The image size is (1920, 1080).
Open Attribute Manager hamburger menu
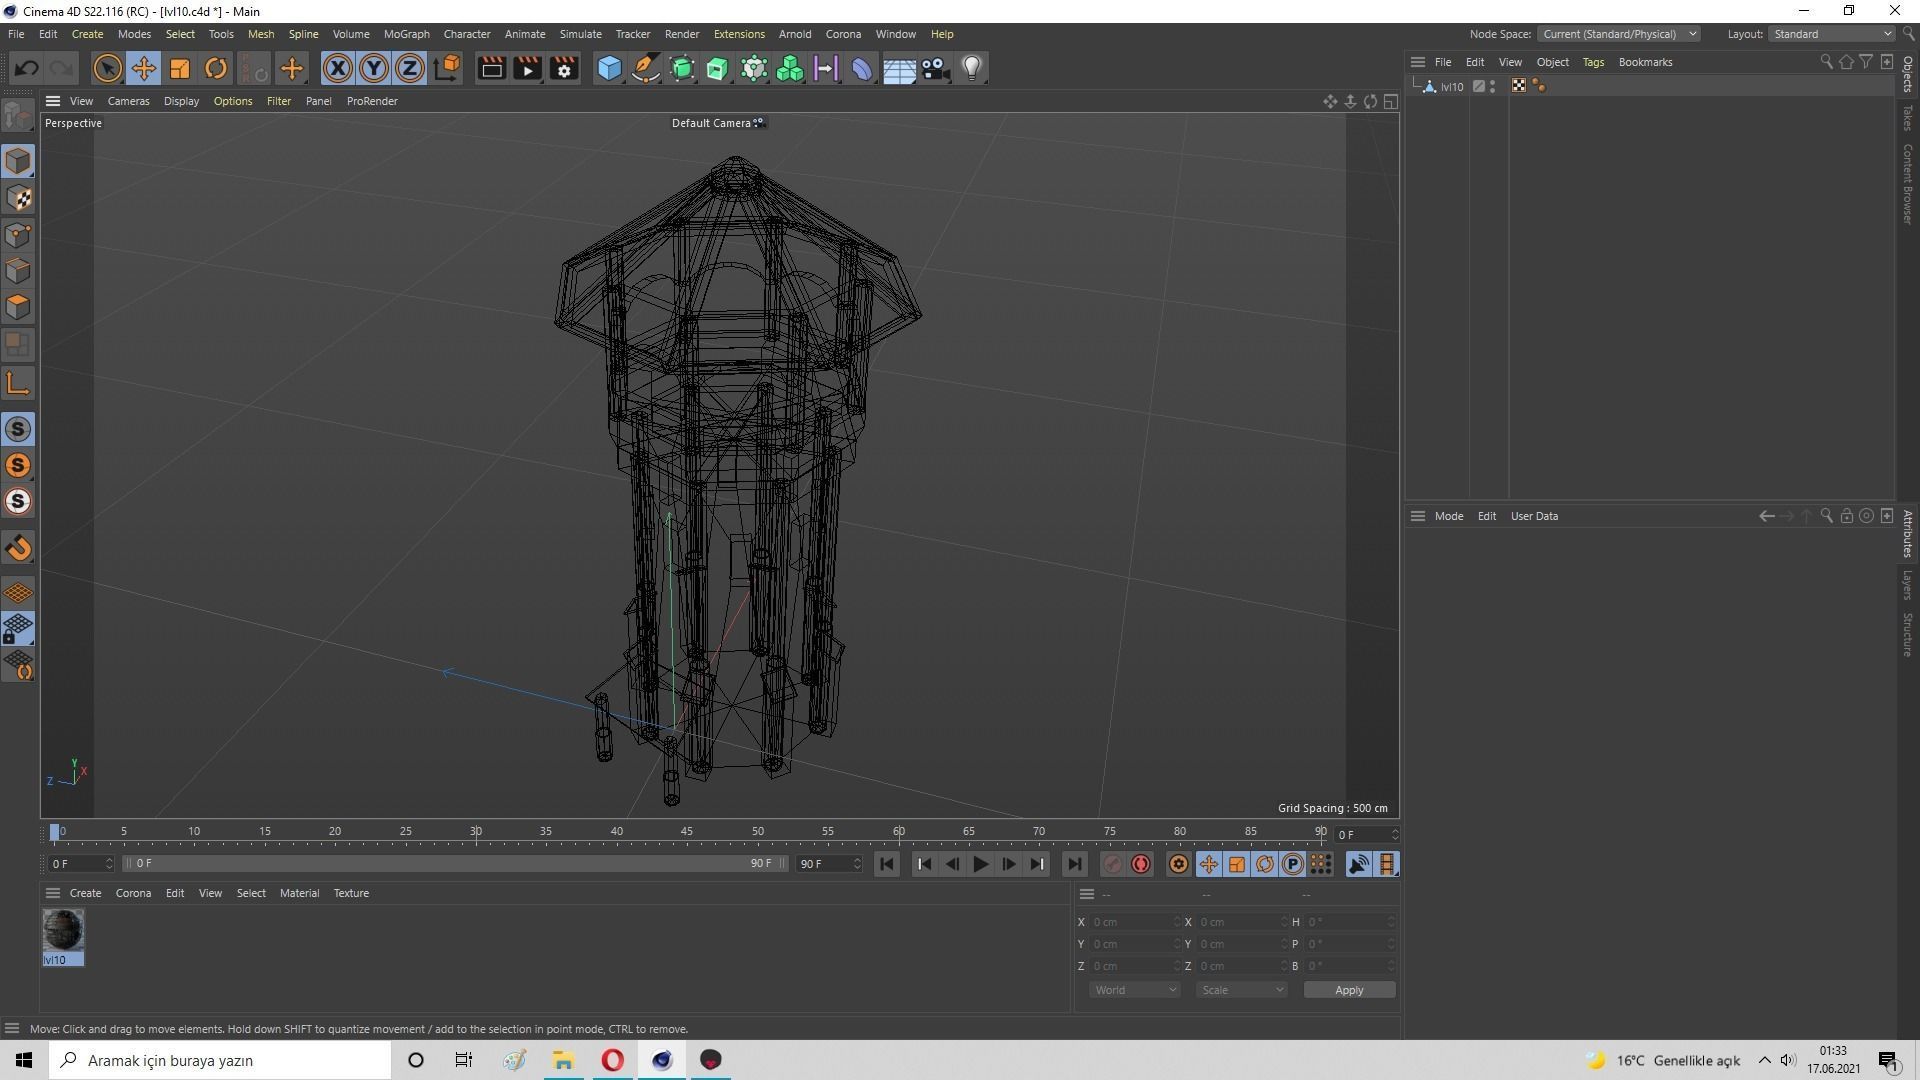pos(1418,516)
